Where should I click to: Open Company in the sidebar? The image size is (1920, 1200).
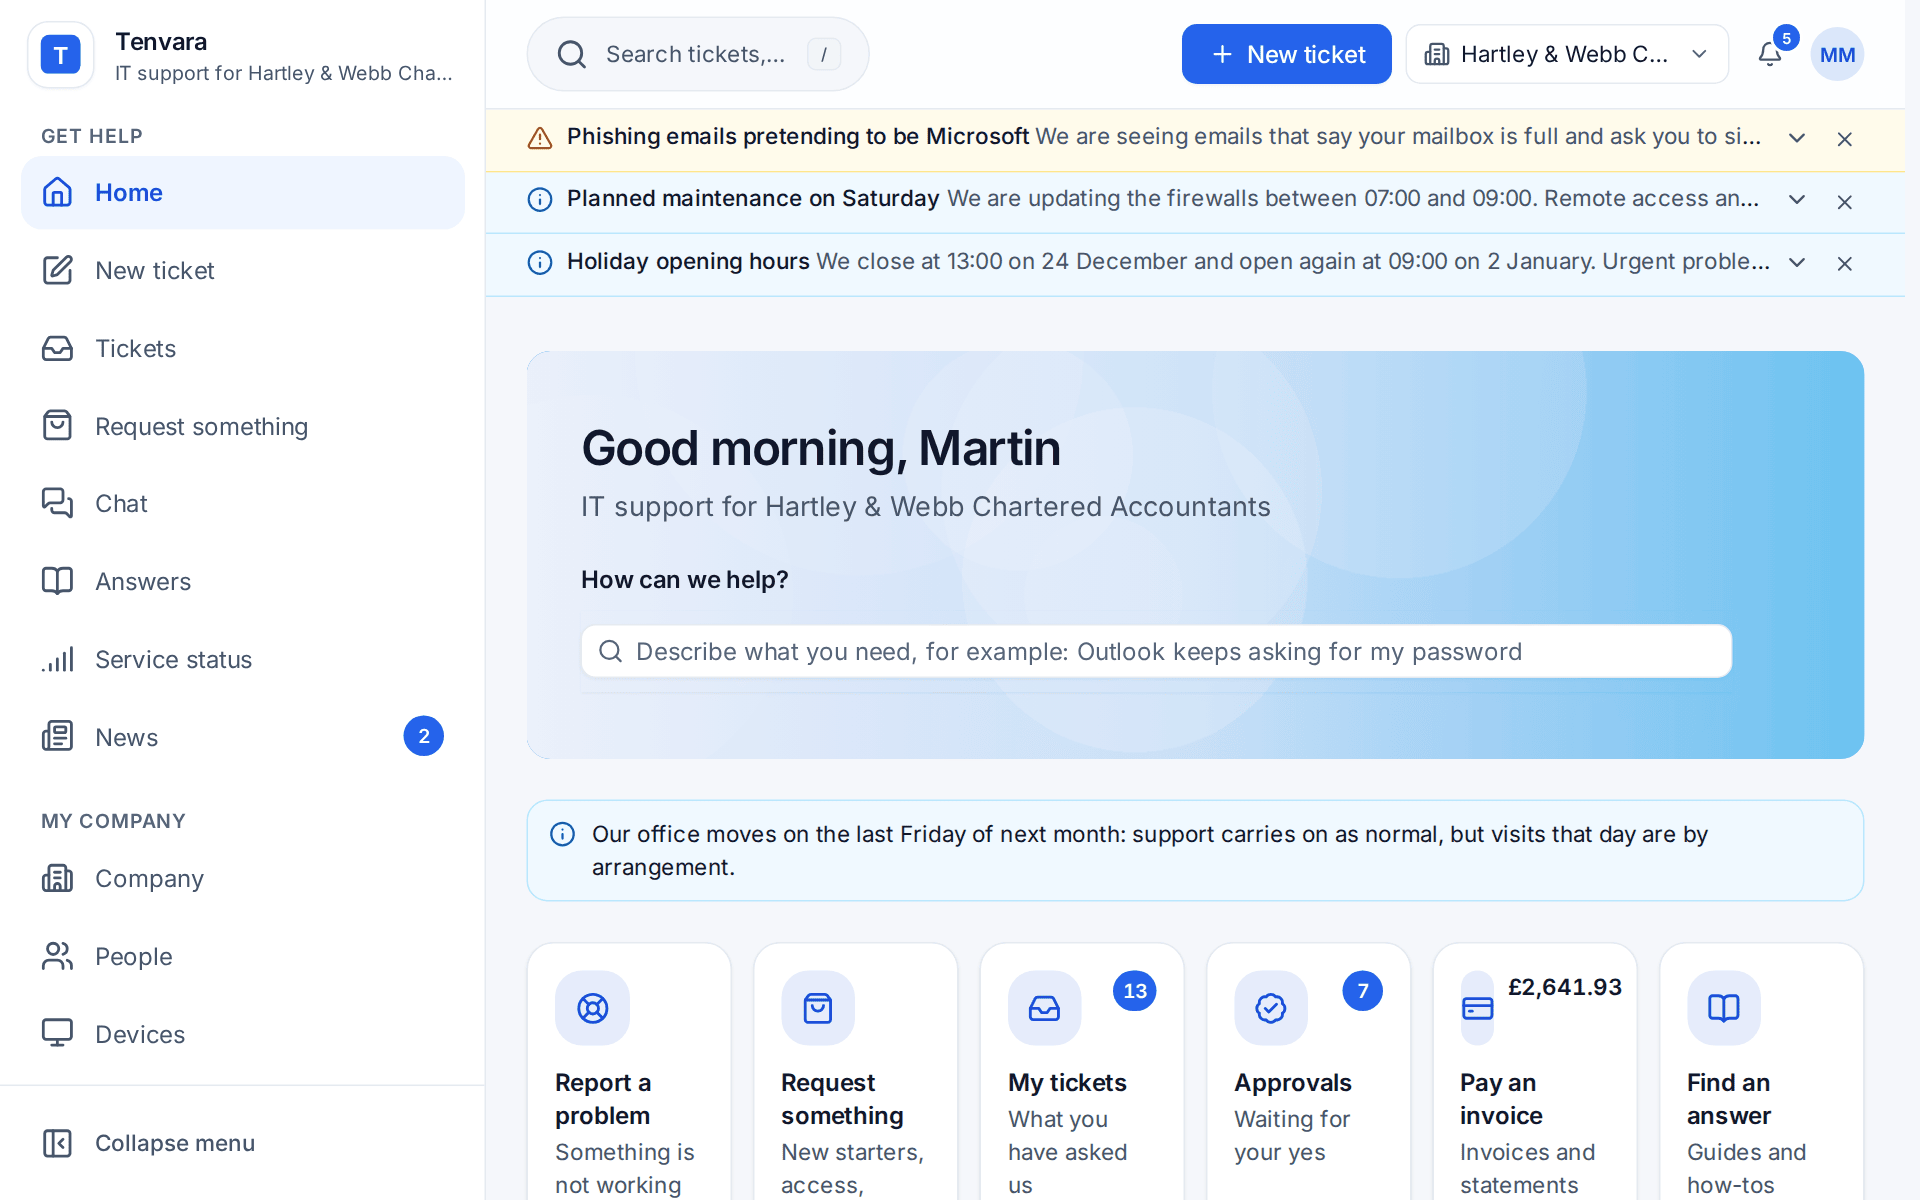coord(243,878)
